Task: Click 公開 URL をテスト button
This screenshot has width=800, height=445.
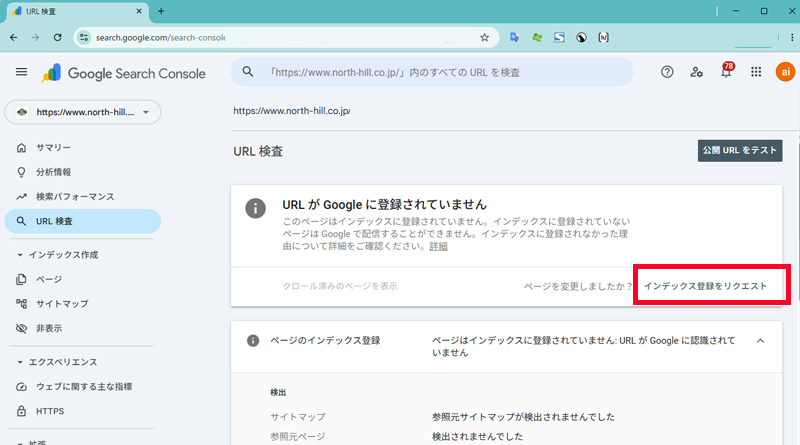Action: (740, 151)
